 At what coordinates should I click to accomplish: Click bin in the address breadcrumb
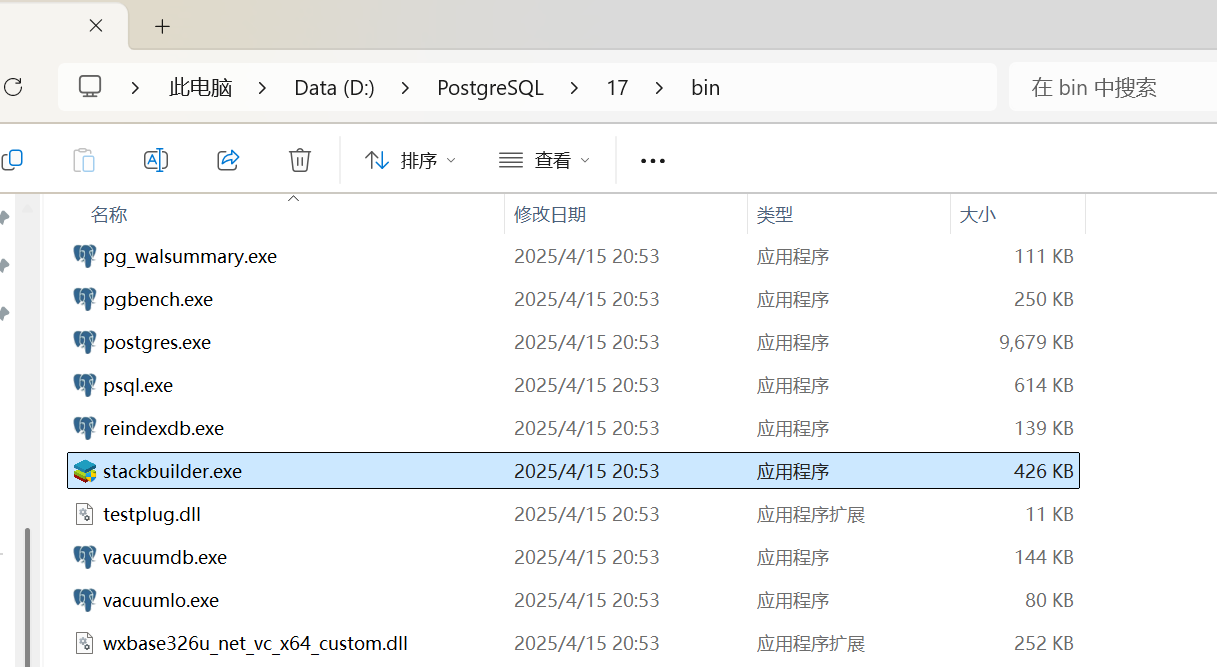[705, 88]
